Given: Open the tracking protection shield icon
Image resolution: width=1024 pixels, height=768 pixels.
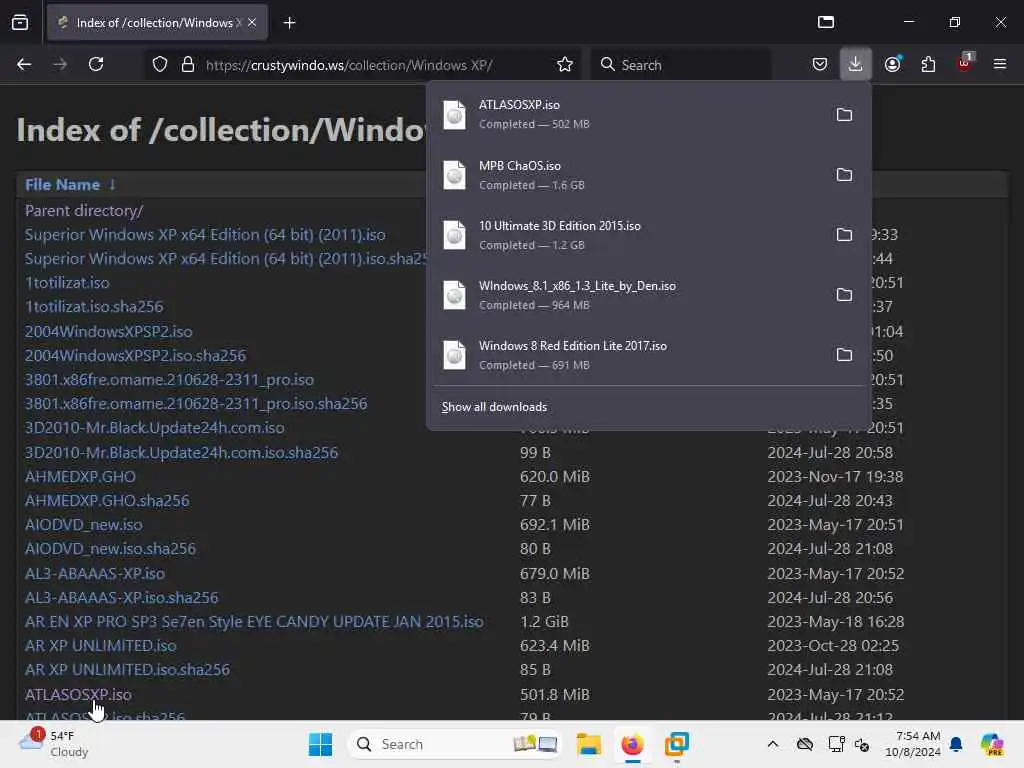Looking at the screenshot, I should click(160, 64).
